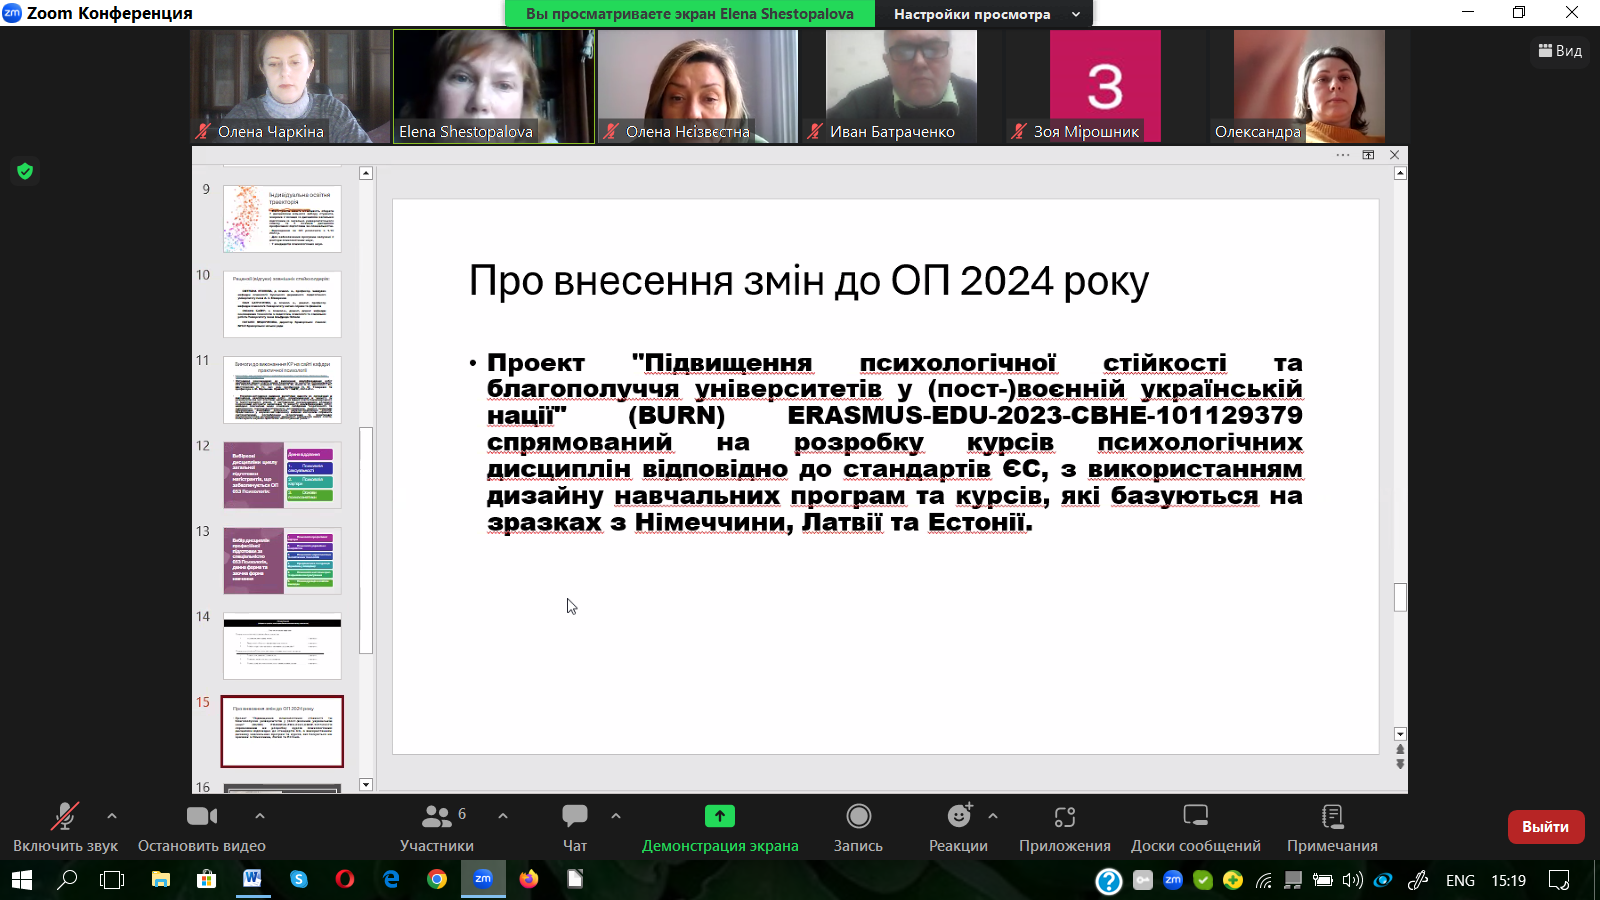Start recording with the Запись button
Image resolution: width=1600 pixels, height=900 pixels.
click(858, 817)
